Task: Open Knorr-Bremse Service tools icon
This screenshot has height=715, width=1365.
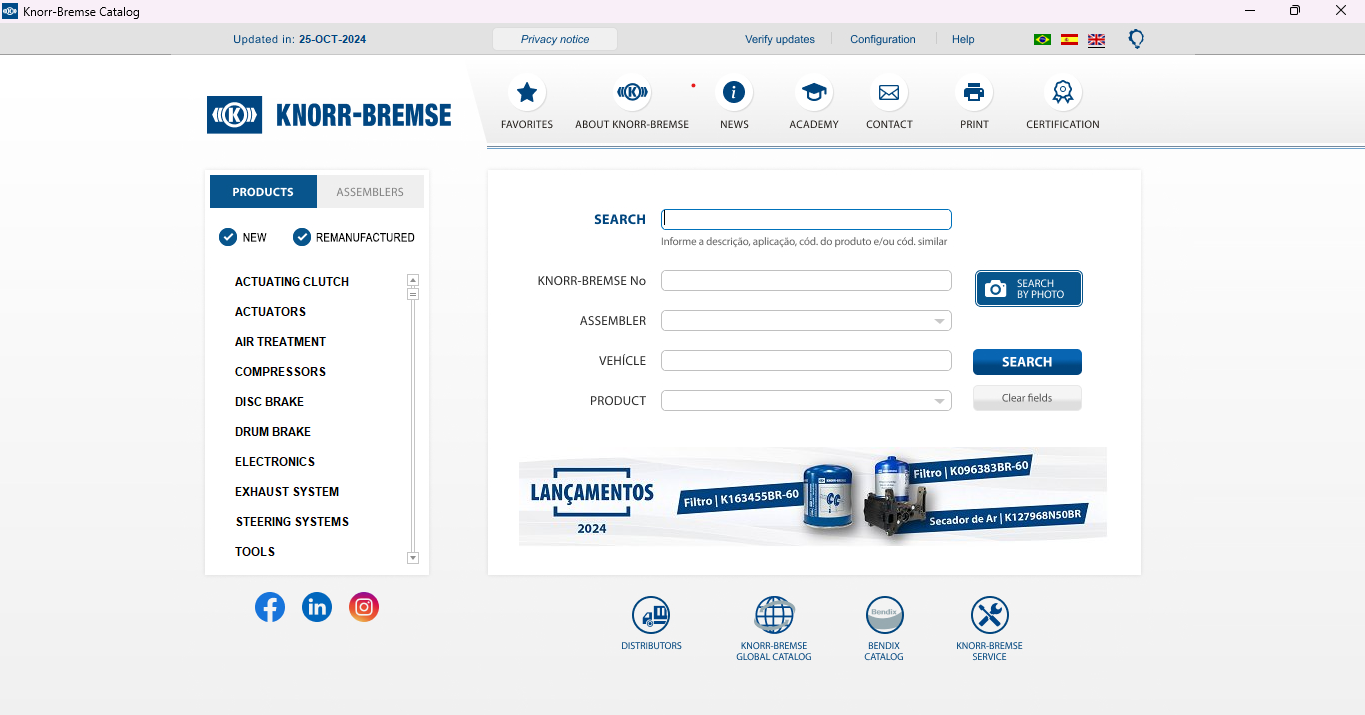Action: pyautogui.click(x=989, y=615)
